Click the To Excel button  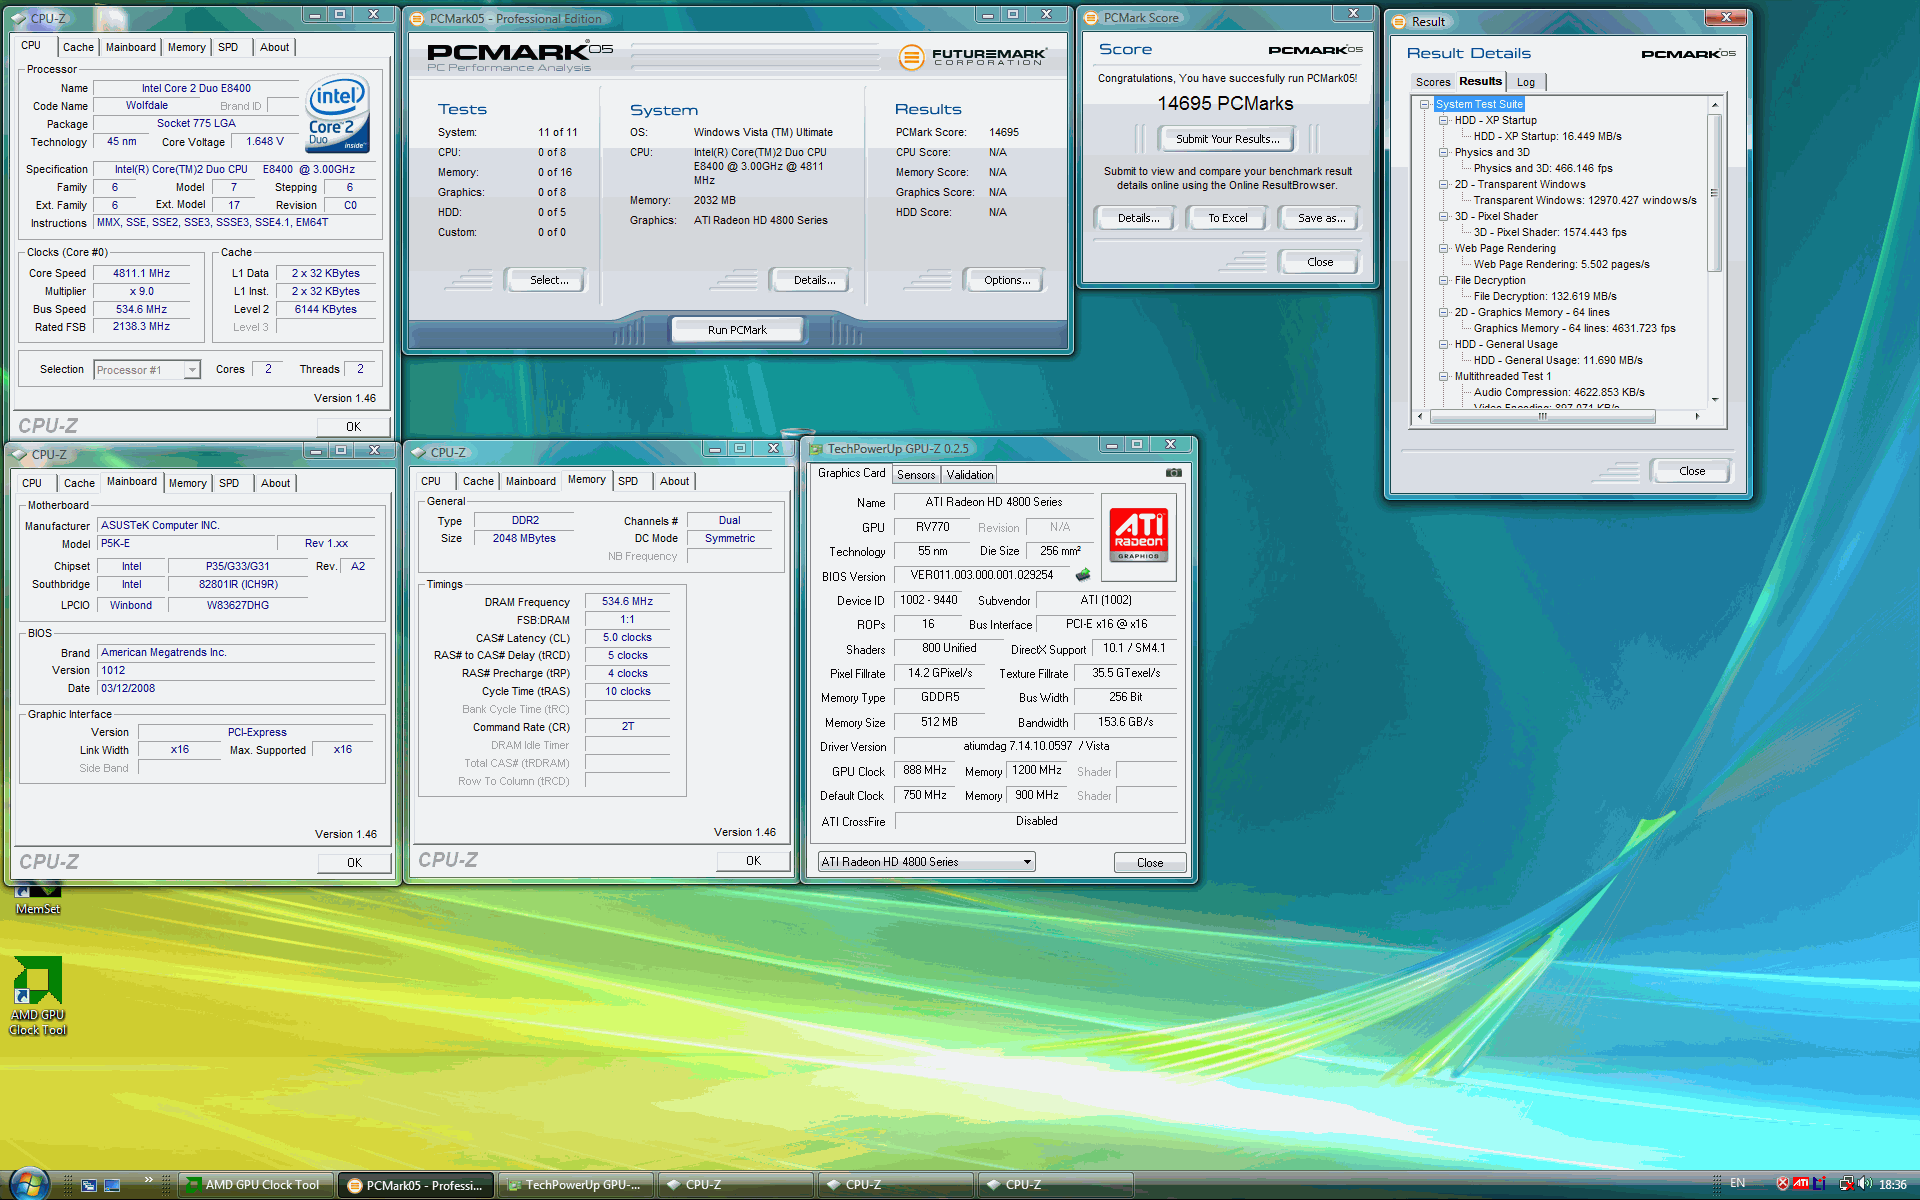1227,218
